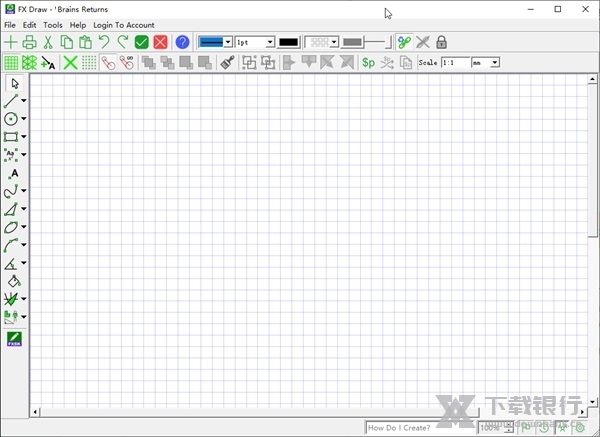Open the fill pattern dropdown
The height and width of the screenshot is (437, 600).
point(334,42)
